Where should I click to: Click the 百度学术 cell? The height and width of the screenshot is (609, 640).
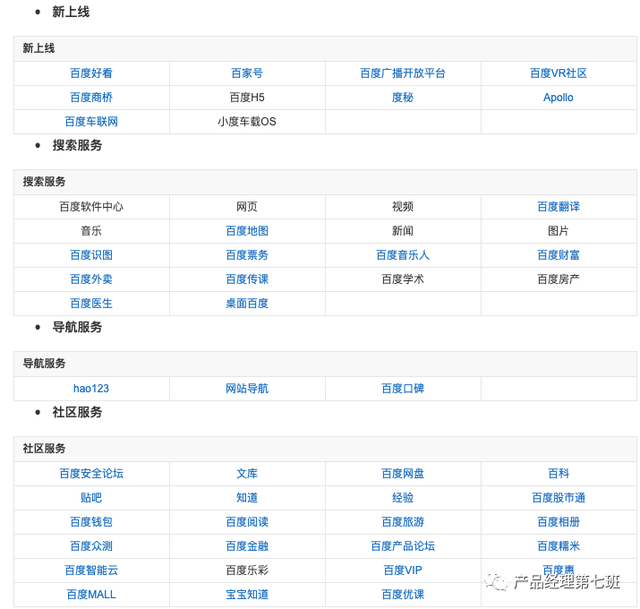coord(402,279)
